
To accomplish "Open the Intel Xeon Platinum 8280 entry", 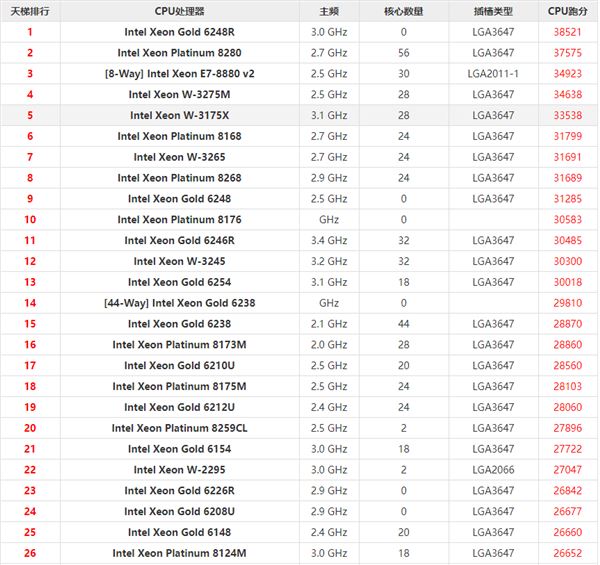I will (x=179, y=53).
